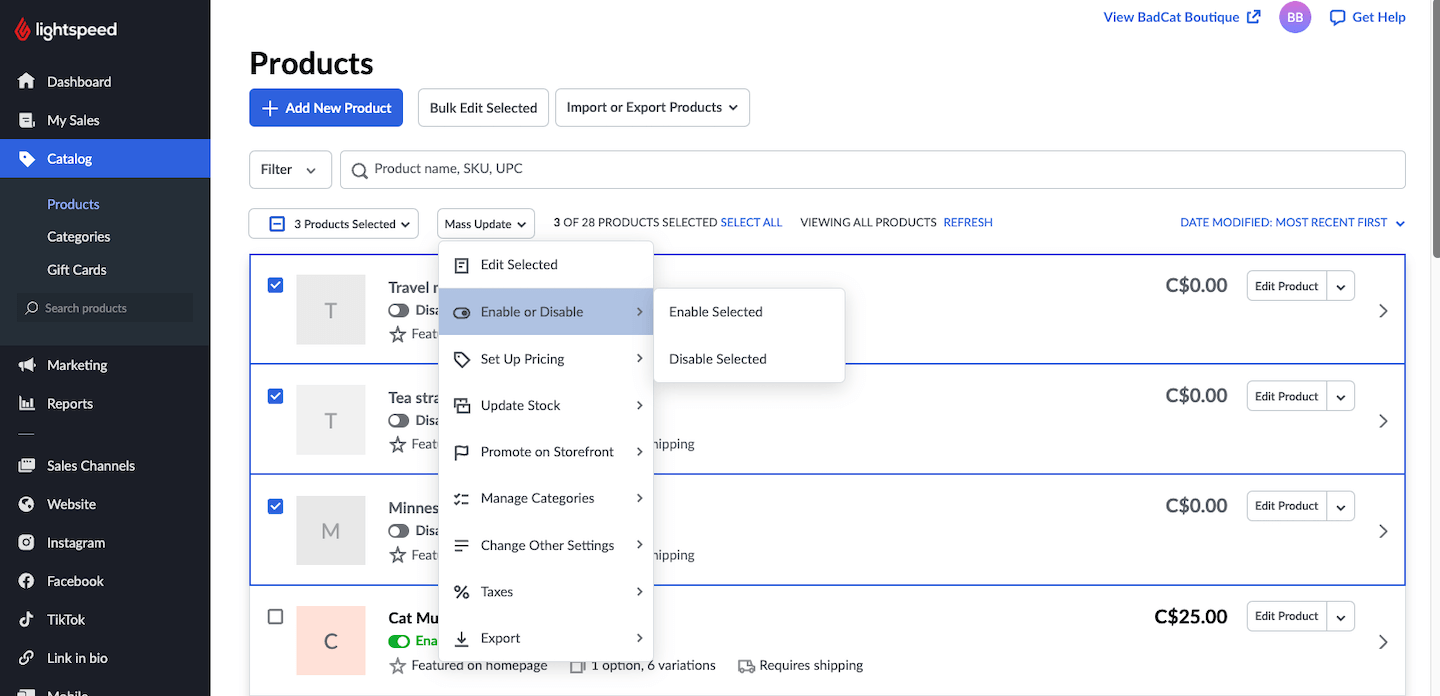Click the Cat Mug 'C' thumbnail

(331, 641)
